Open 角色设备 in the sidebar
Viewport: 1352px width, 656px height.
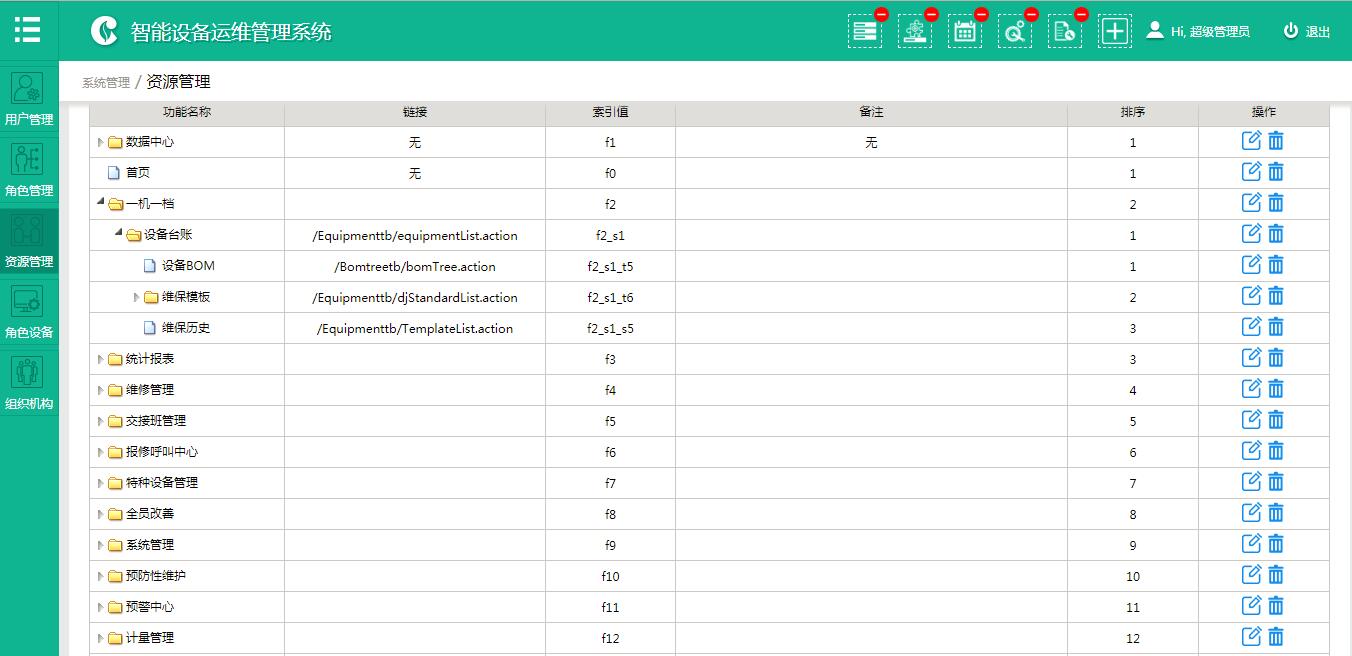(x=29, y=312)
